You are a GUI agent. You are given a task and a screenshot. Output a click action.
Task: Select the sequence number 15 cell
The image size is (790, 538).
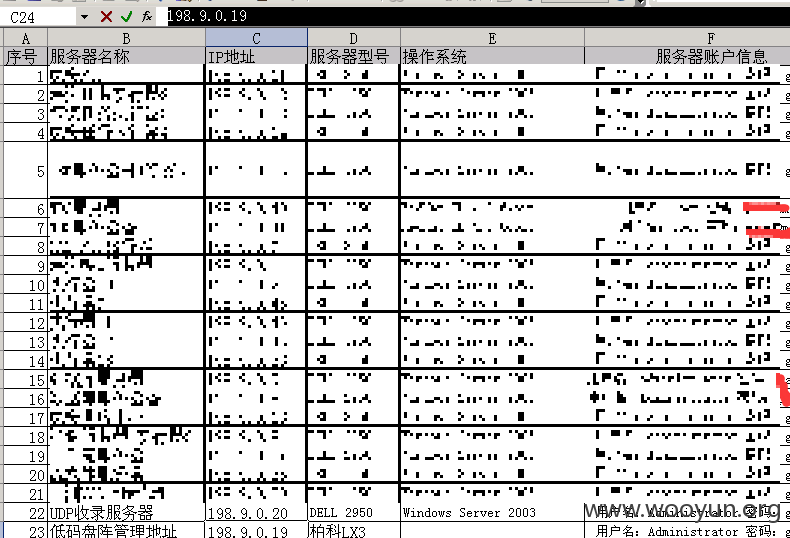(26, 379)
